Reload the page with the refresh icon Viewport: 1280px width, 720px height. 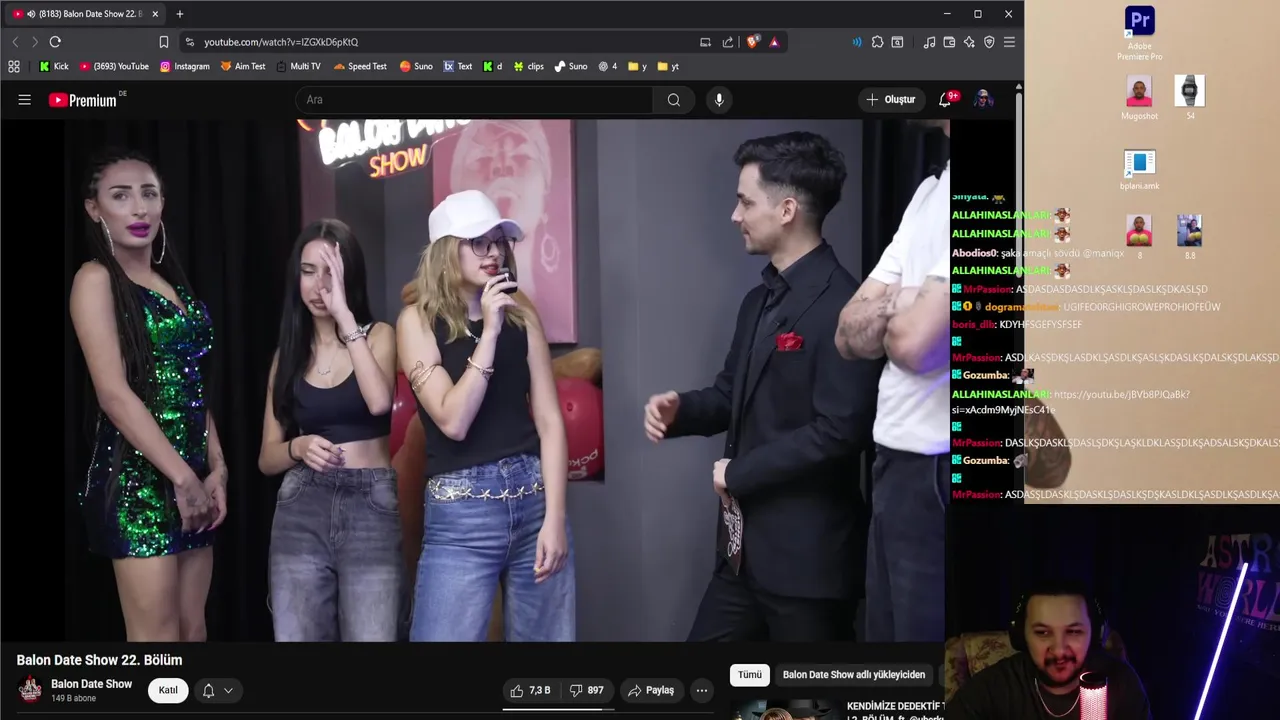coord(55,42)
